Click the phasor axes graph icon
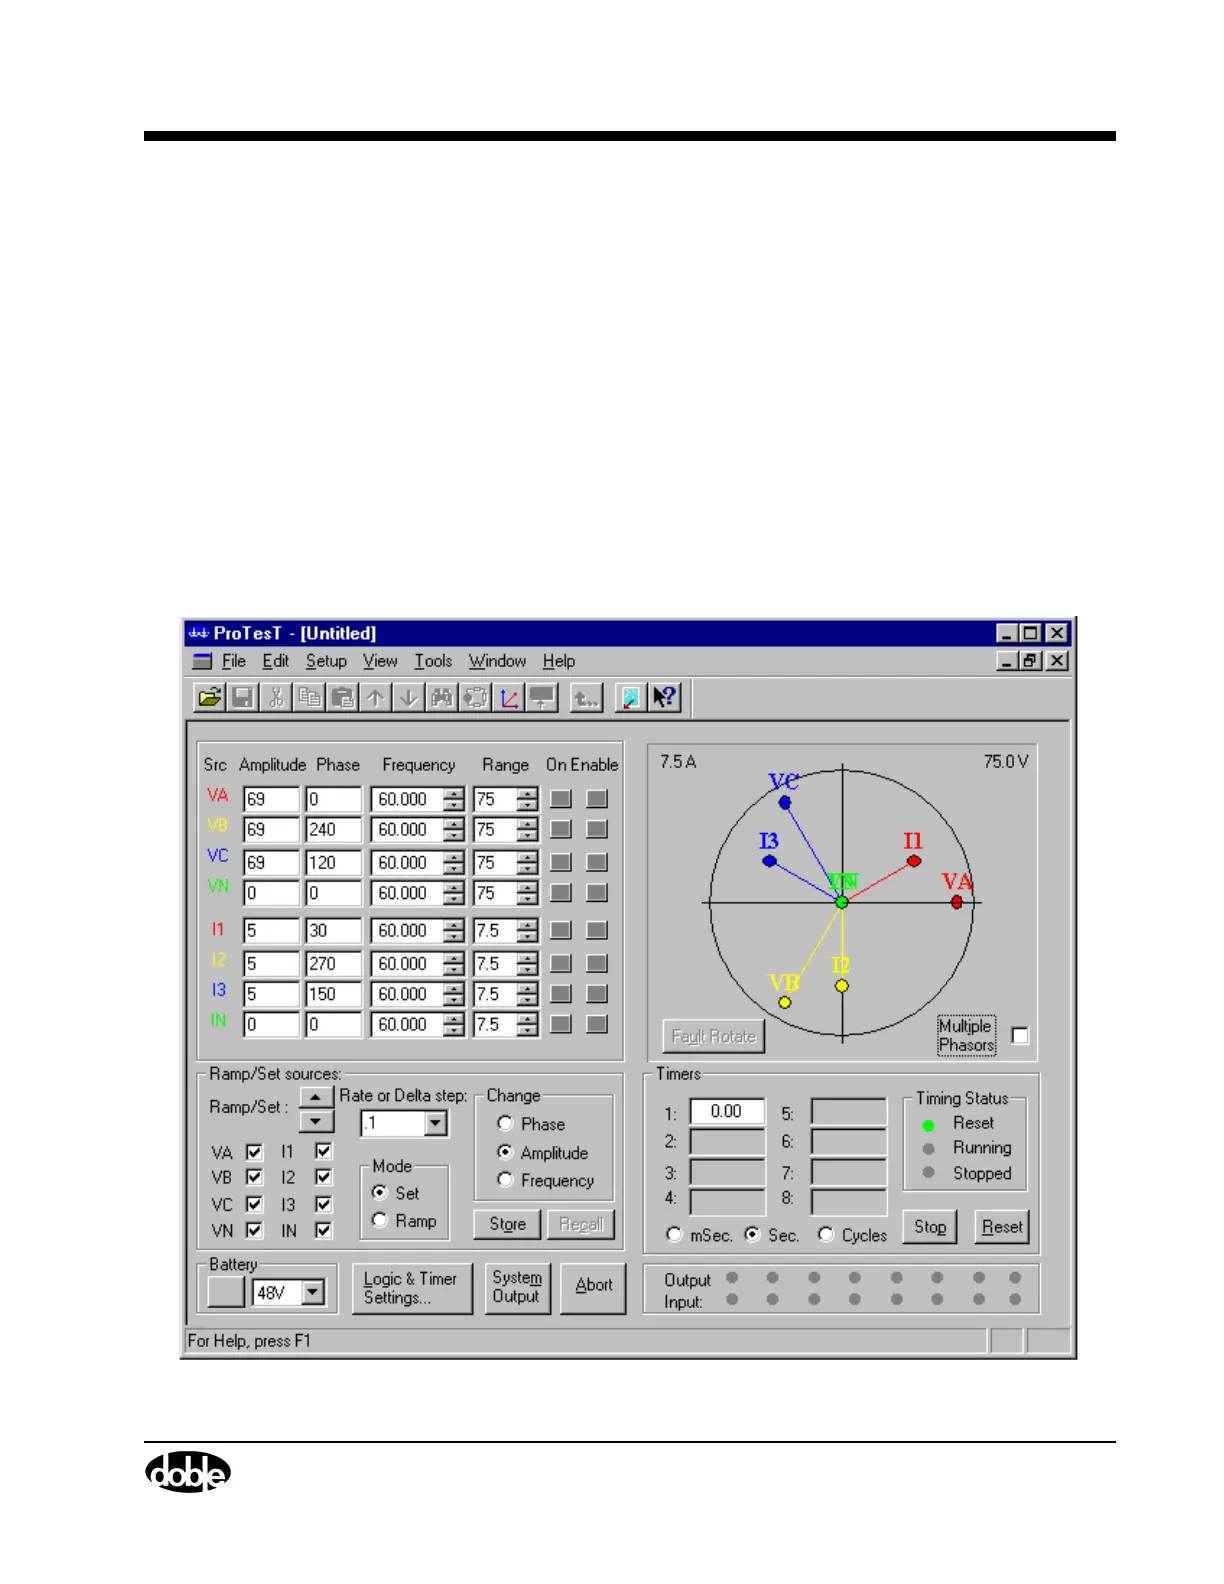Image resolution: width=1224 pixels, height=1584 pixels. [508, 697]
